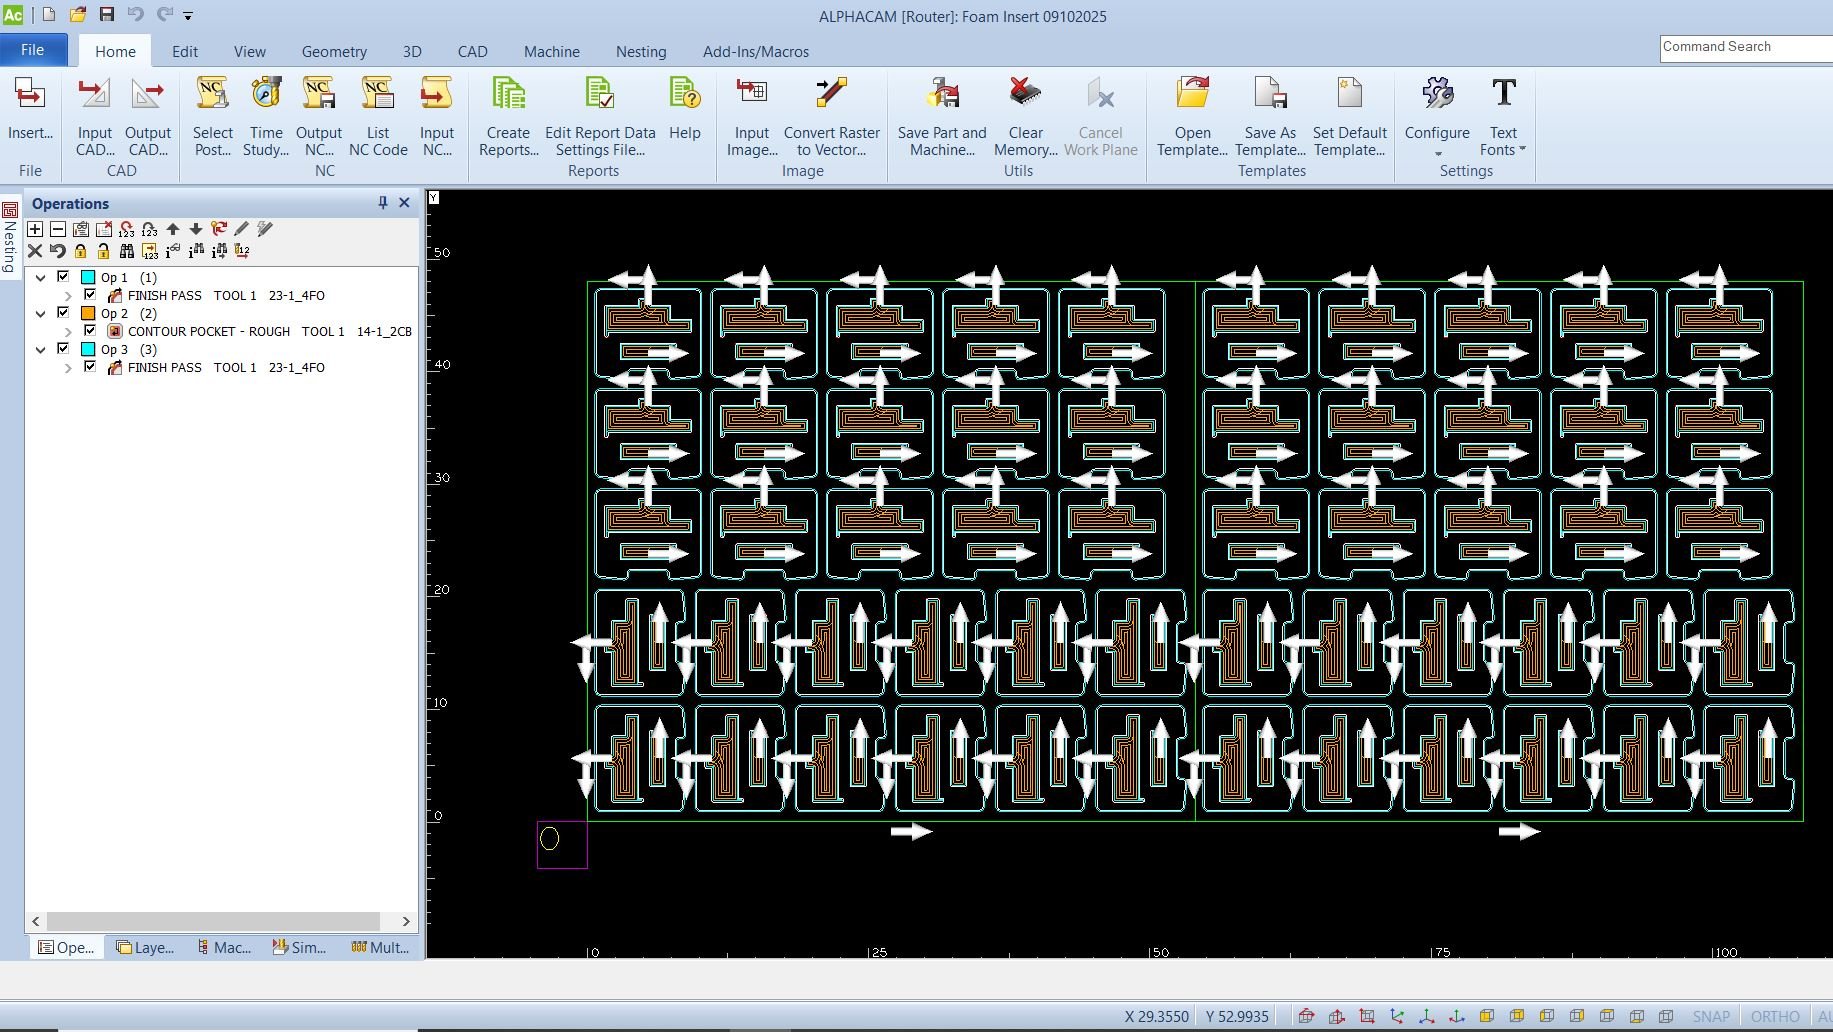
Task: Click in the Command Search field
Action: coord(1746,47)
